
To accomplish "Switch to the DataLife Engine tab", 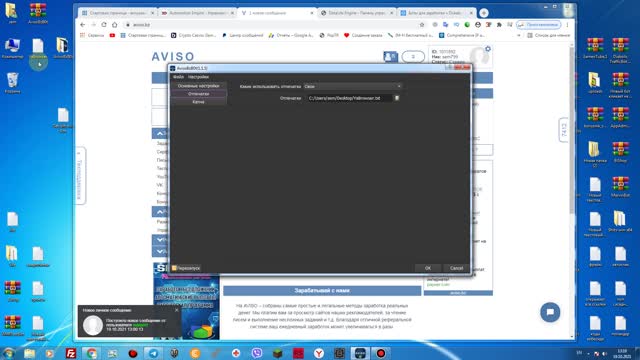I will pyautogui.click(x=356, y=13).
